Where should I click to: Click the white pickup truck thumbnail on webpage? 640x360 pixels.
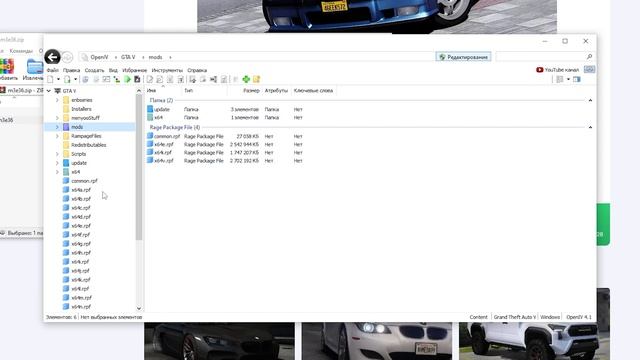pyautogui.click(x=534, y=341)
